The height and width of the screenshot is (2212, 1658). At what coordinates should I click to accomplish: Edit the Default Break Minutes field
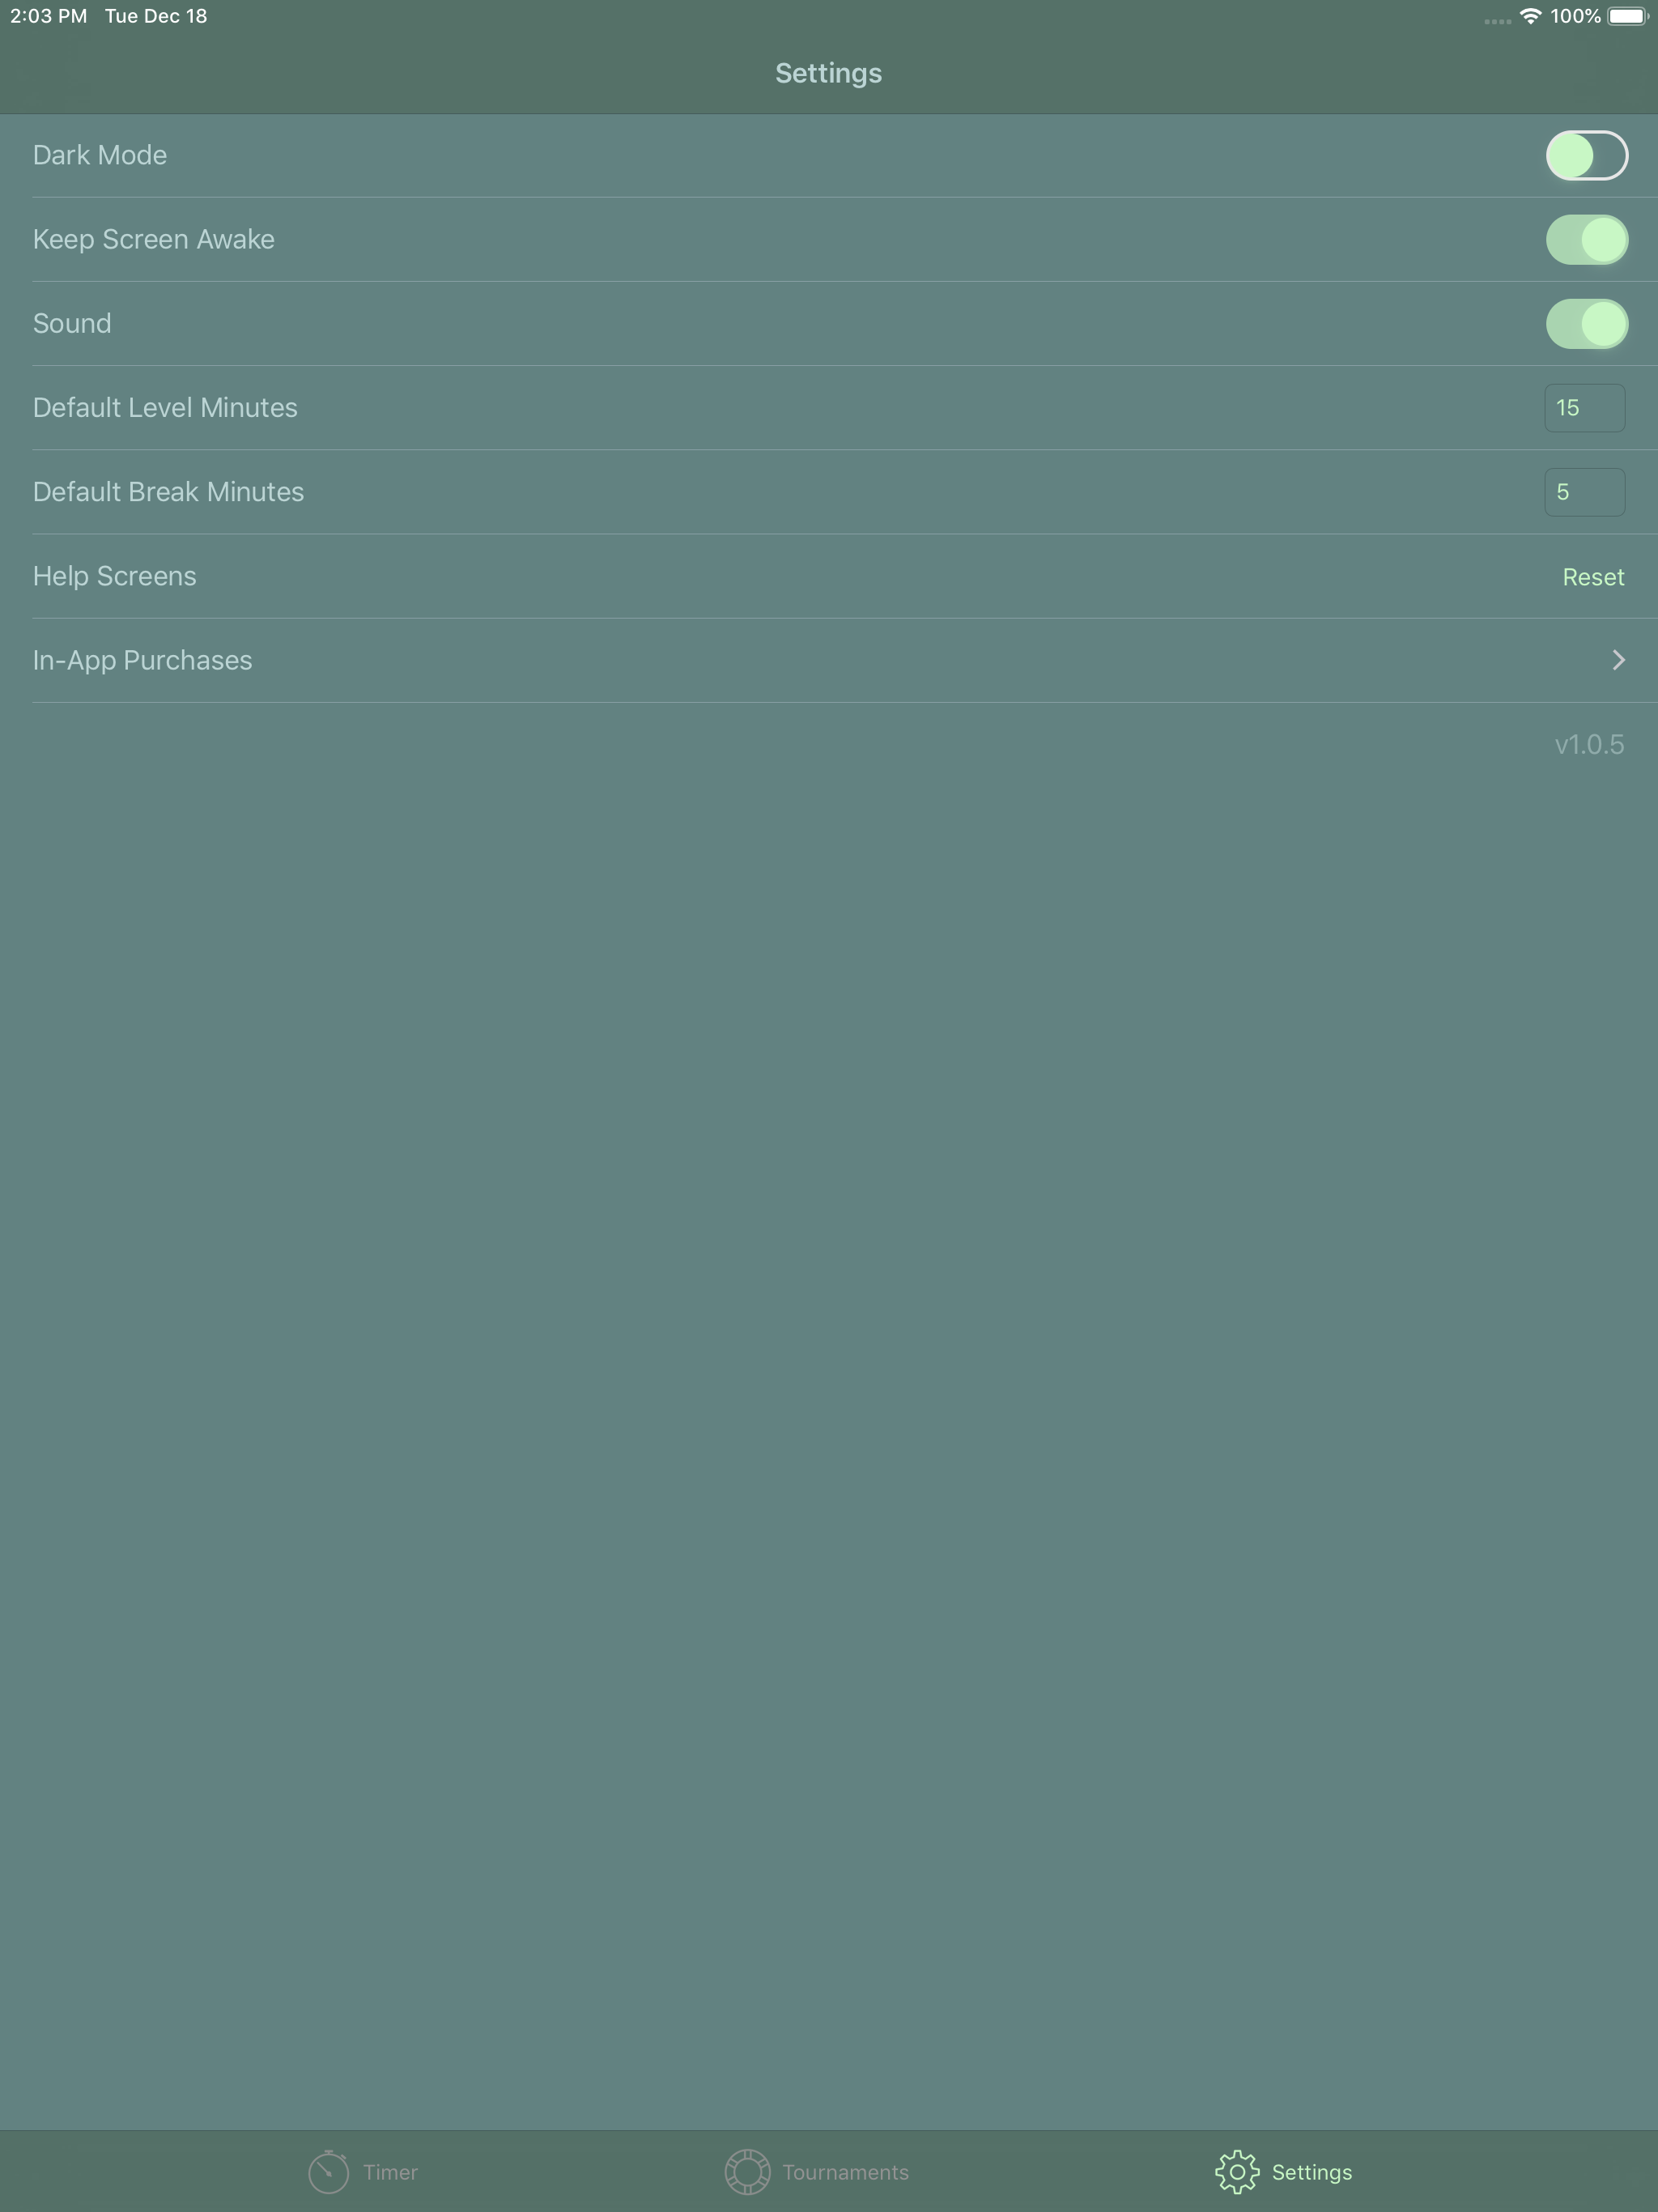1584,492
